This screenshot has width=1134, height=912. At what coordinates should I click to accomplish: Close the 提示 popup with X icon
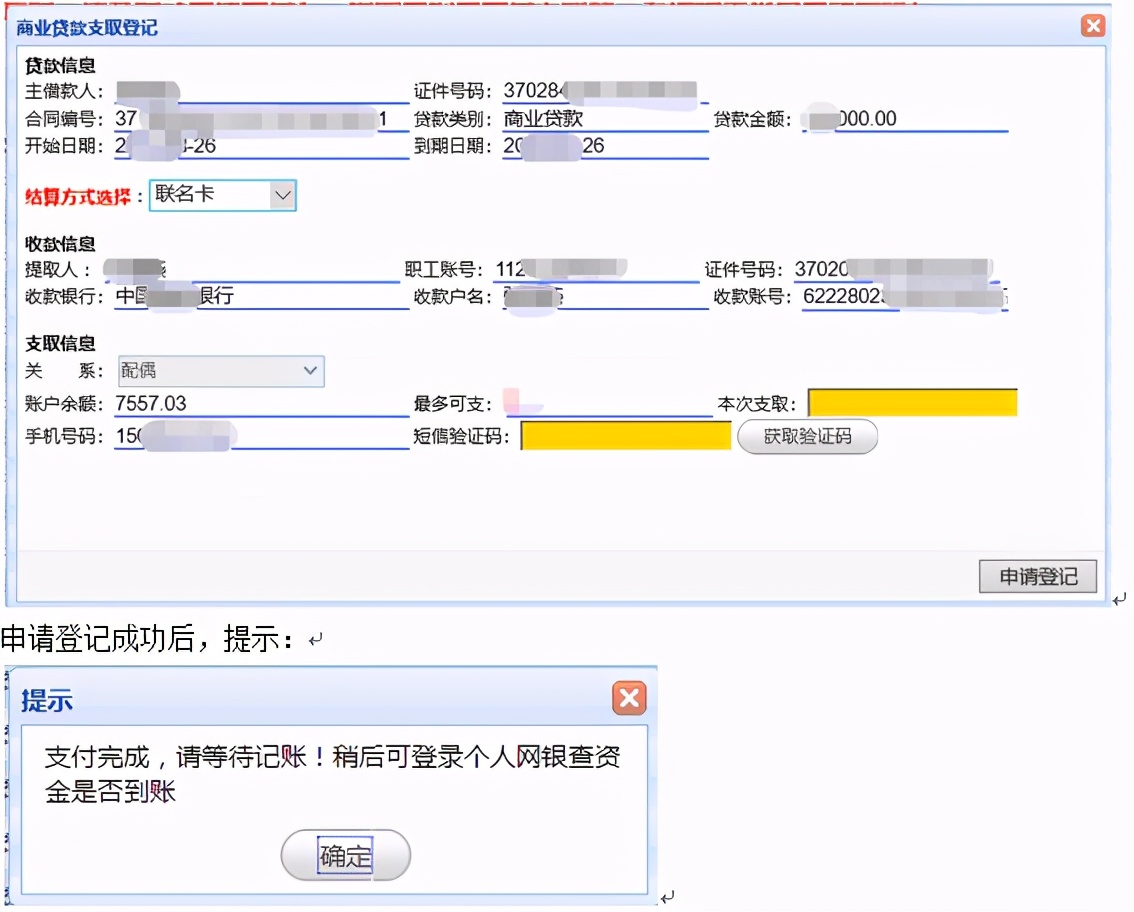click(629, 698)
